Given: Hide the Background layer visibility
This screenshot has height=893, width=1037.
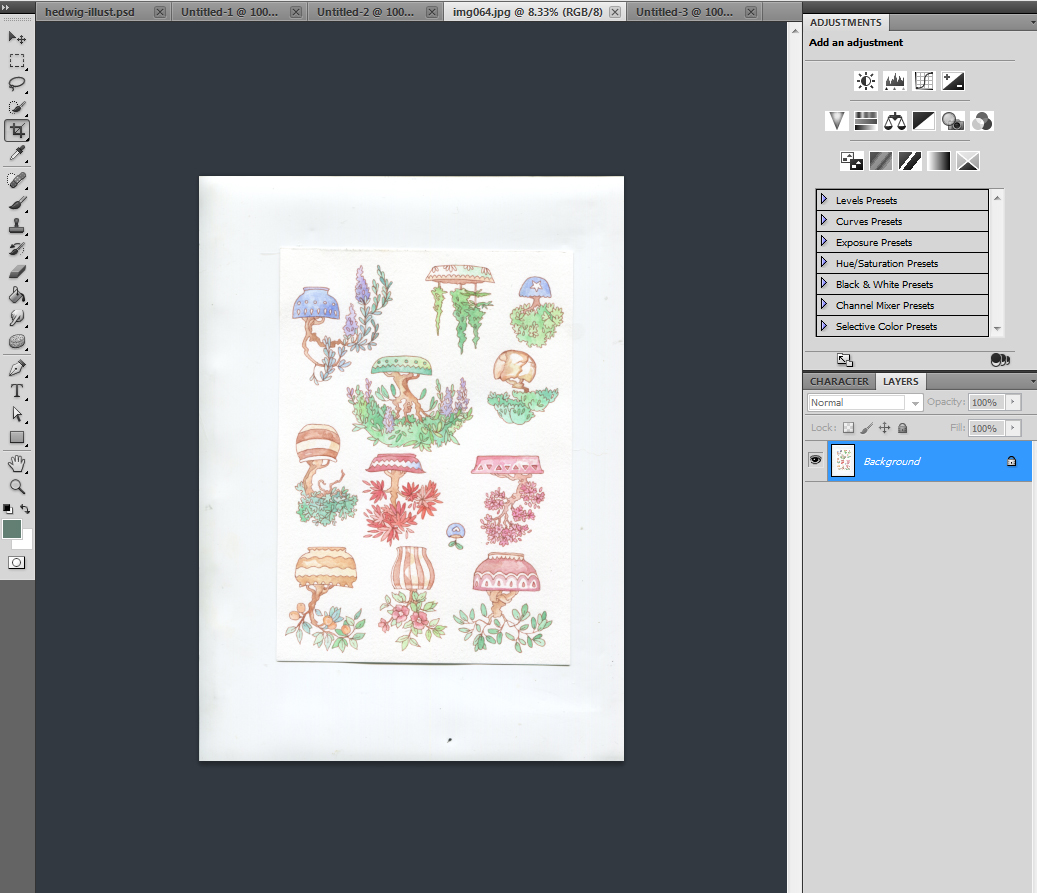Looking at the screenshot, I should point(816,460).
